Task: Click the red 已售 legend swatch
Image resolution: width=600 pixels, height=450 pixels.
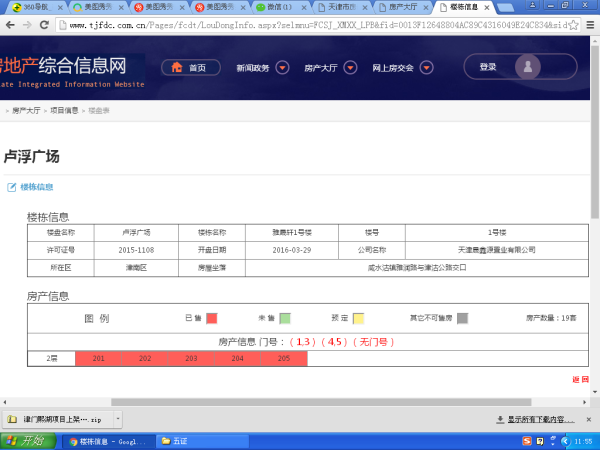Action: [x=212, y=318]
